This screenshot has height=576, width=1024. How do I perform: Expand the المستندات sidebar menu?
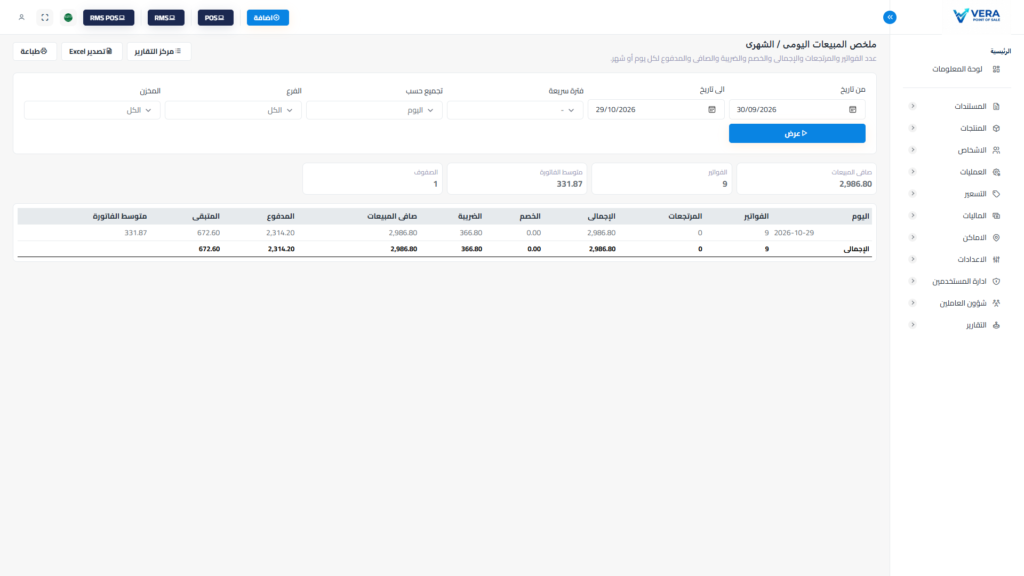pyautogui.click(x=955, y=106)
